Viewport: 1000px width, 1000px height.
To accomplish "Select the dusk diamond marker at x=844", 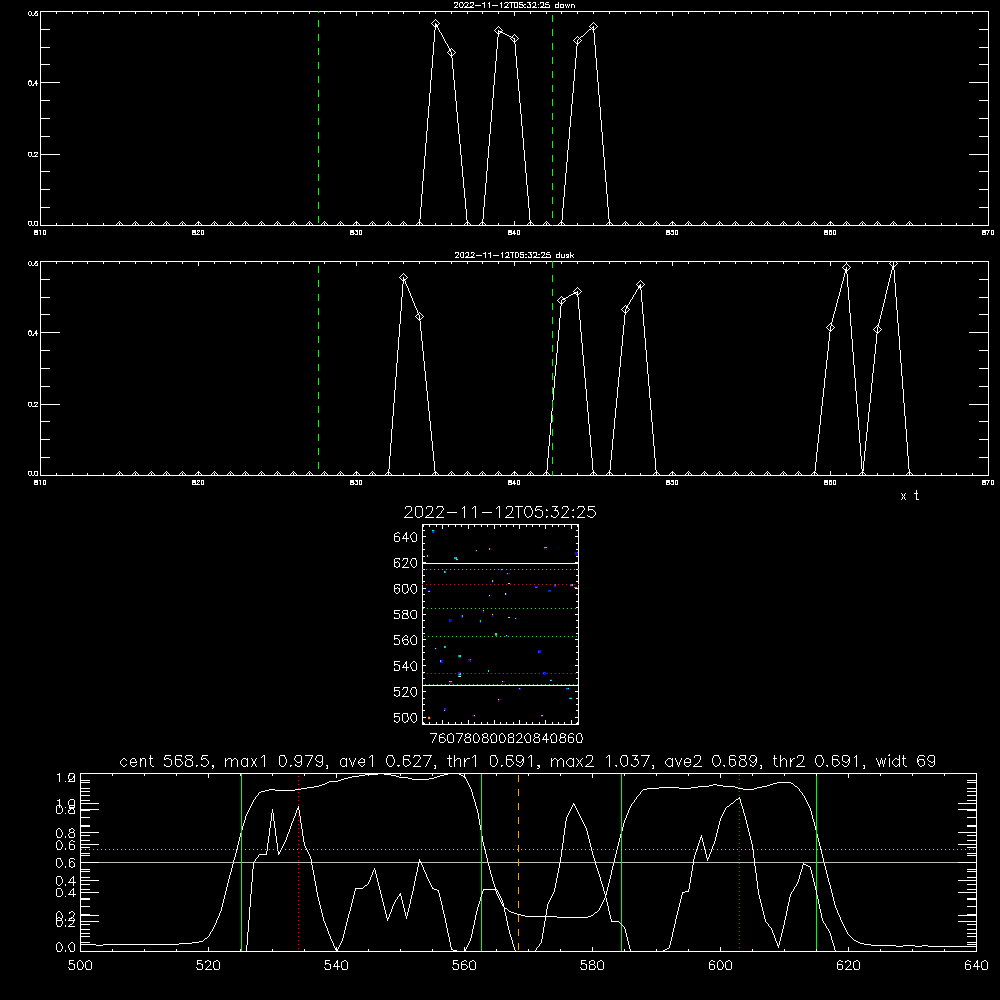I will tap(578, 292).
